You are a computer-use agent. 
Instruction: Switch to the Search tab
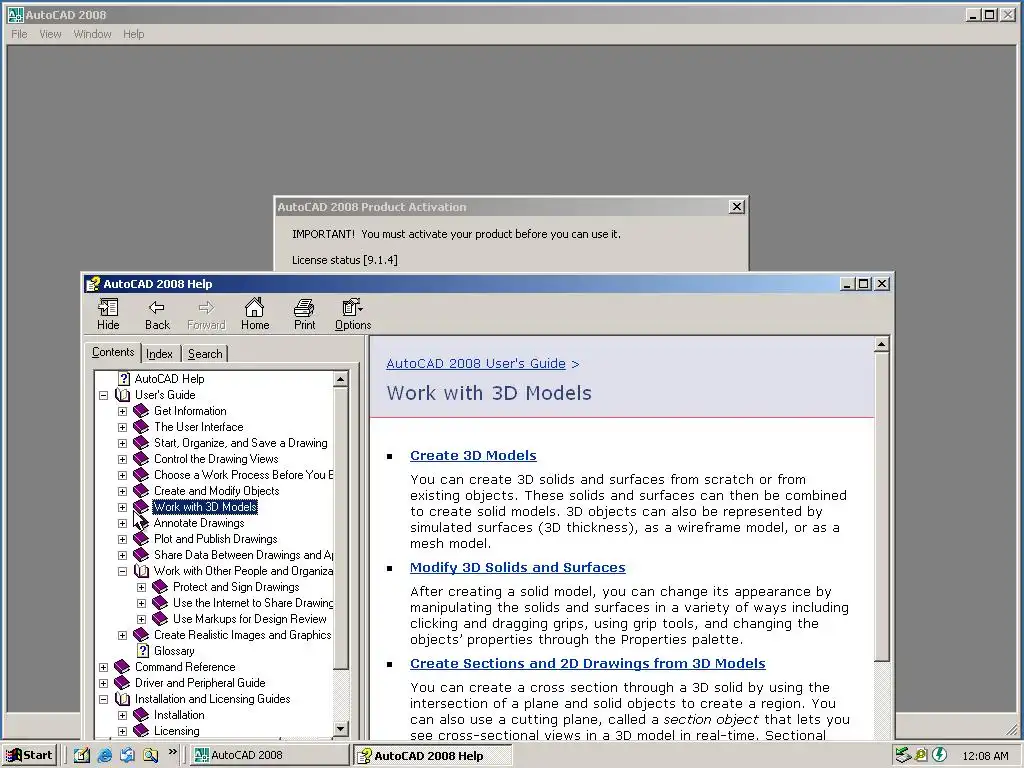pyautogui.click(x=205, y=354)
